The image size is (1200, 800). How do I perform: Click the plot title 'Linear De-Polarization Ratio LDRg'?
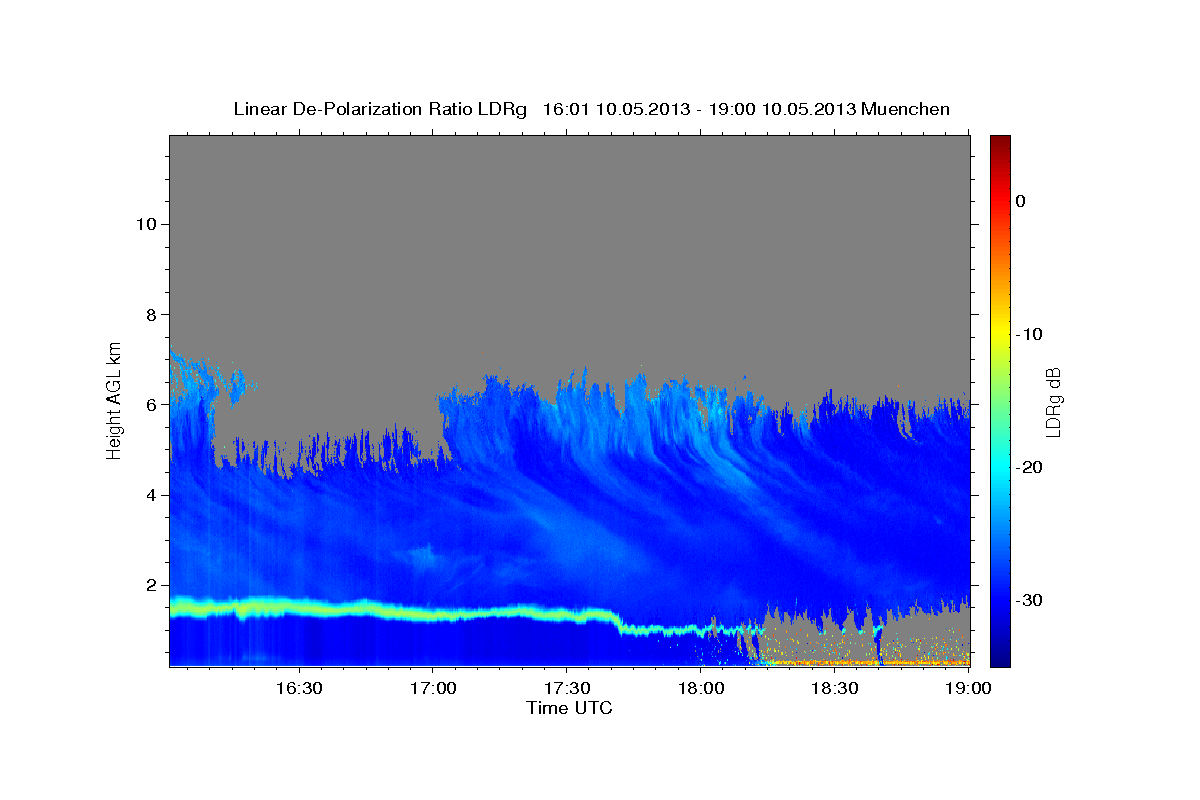point(380,109)
